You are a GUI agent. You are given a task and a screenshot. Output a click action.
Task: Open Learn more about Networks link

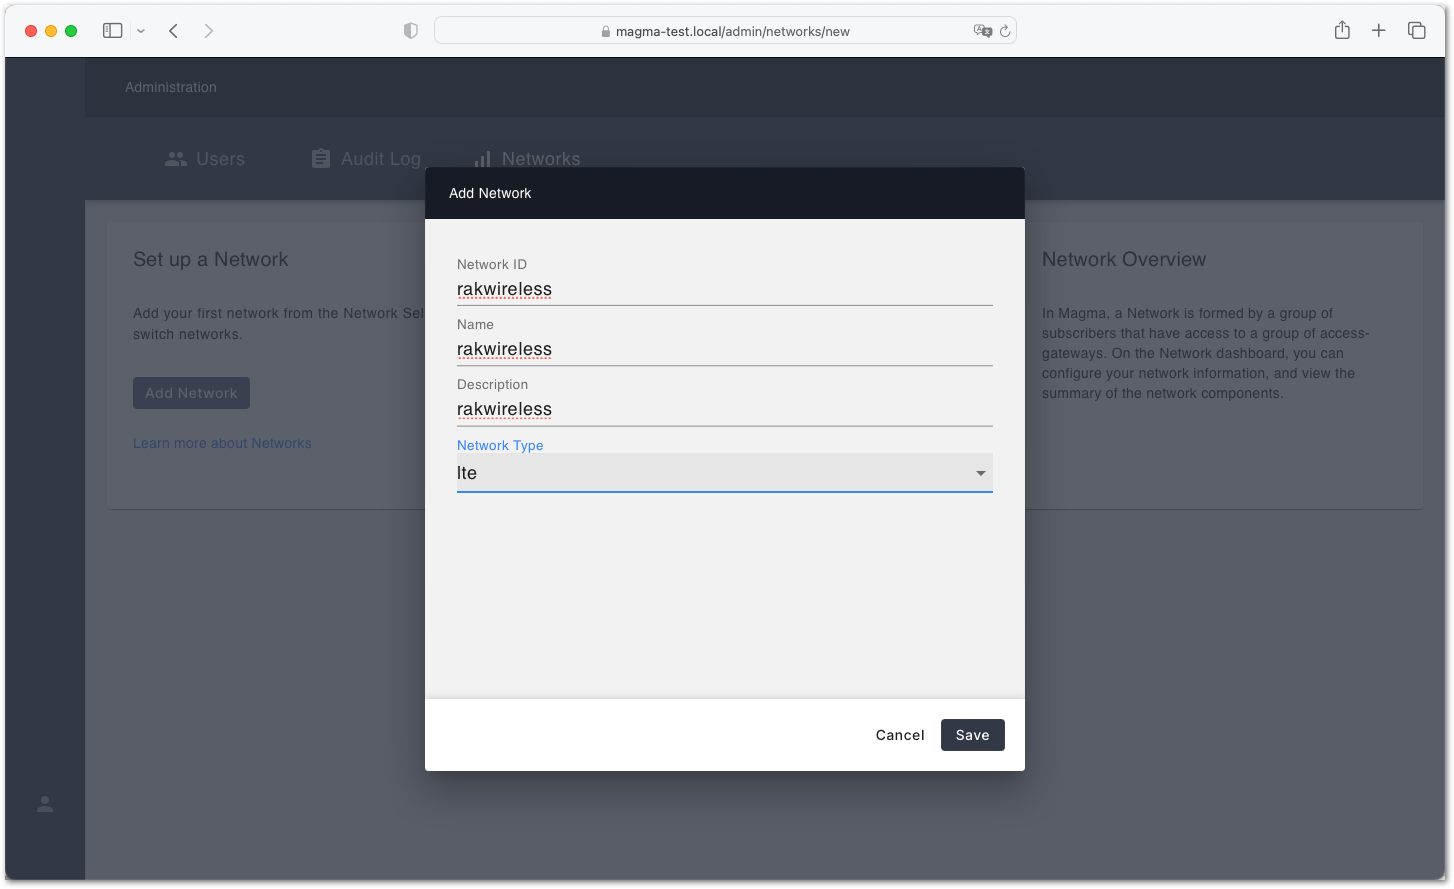point(222,443)
